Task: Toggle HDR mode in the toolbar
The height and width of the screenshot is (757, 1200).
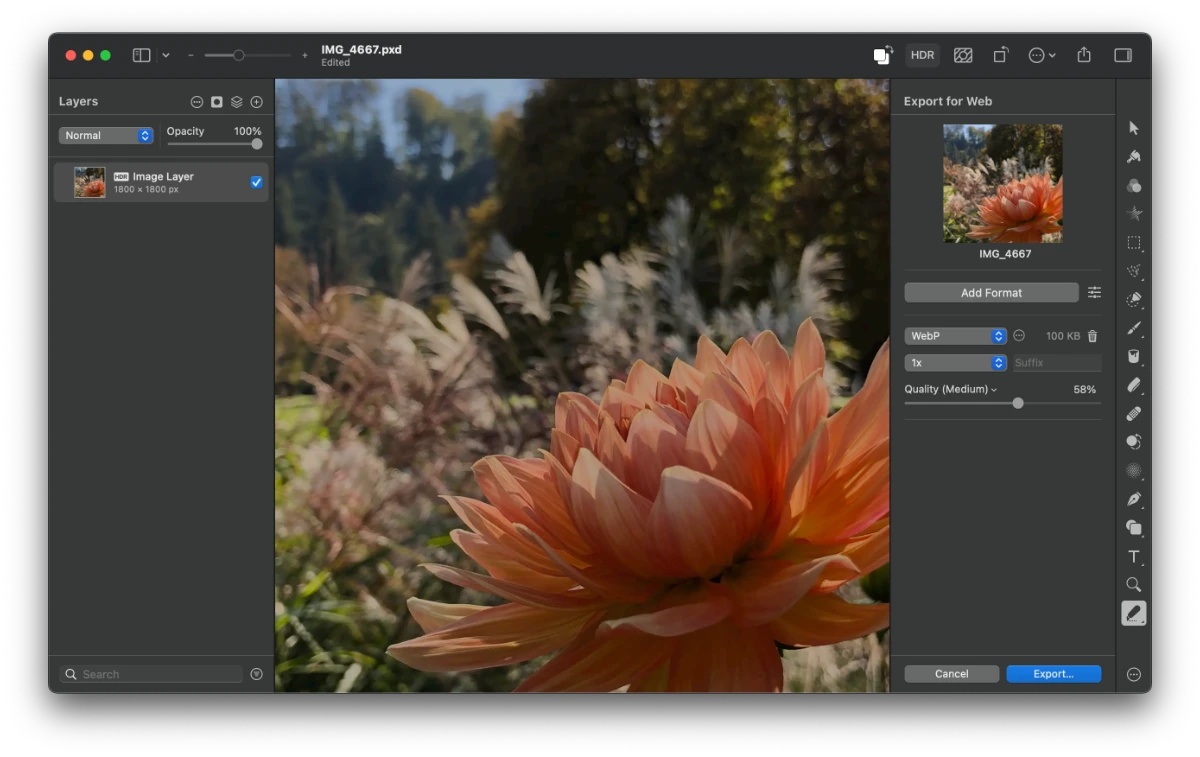Action: pyautogui.click(x=922, y=55)
